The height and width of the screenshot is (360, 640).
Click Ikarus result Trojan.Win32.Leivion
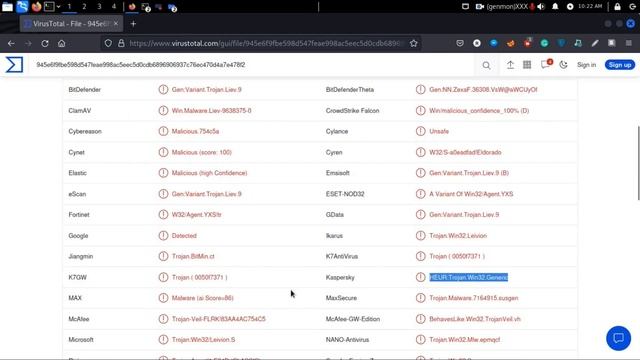point(458,236)
